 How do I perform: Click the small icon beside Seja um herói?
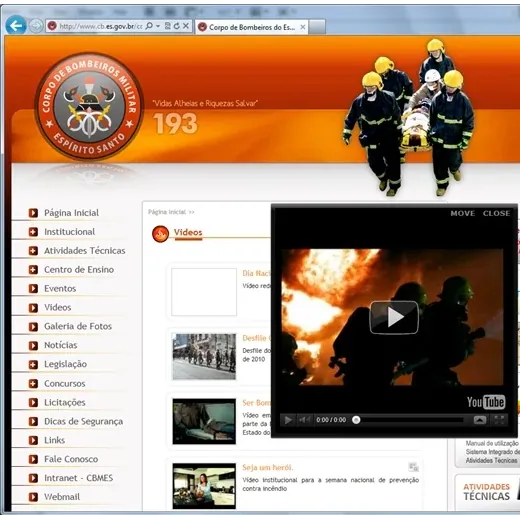tap(413, 467)
